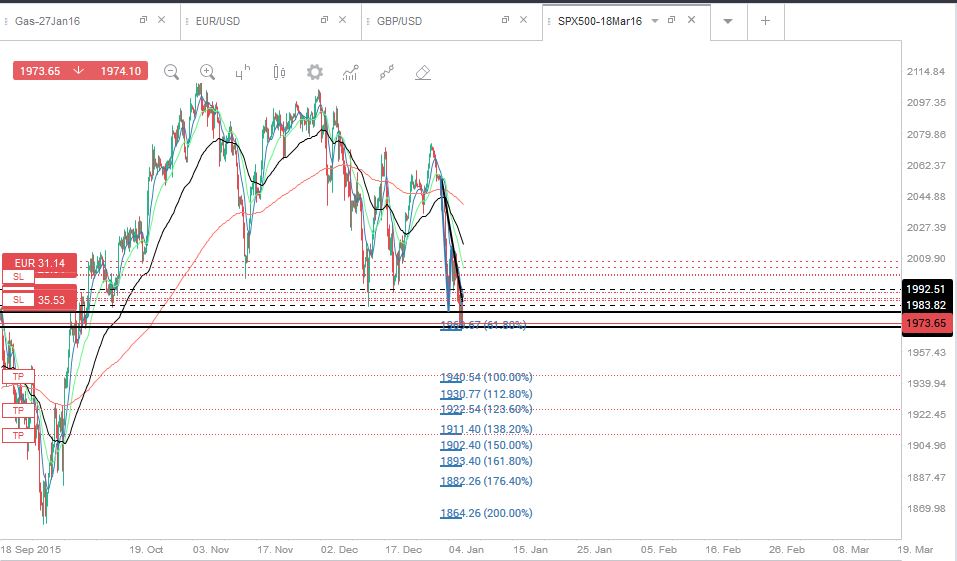Click the sell price 1973.65

click(x=40, y=71)
